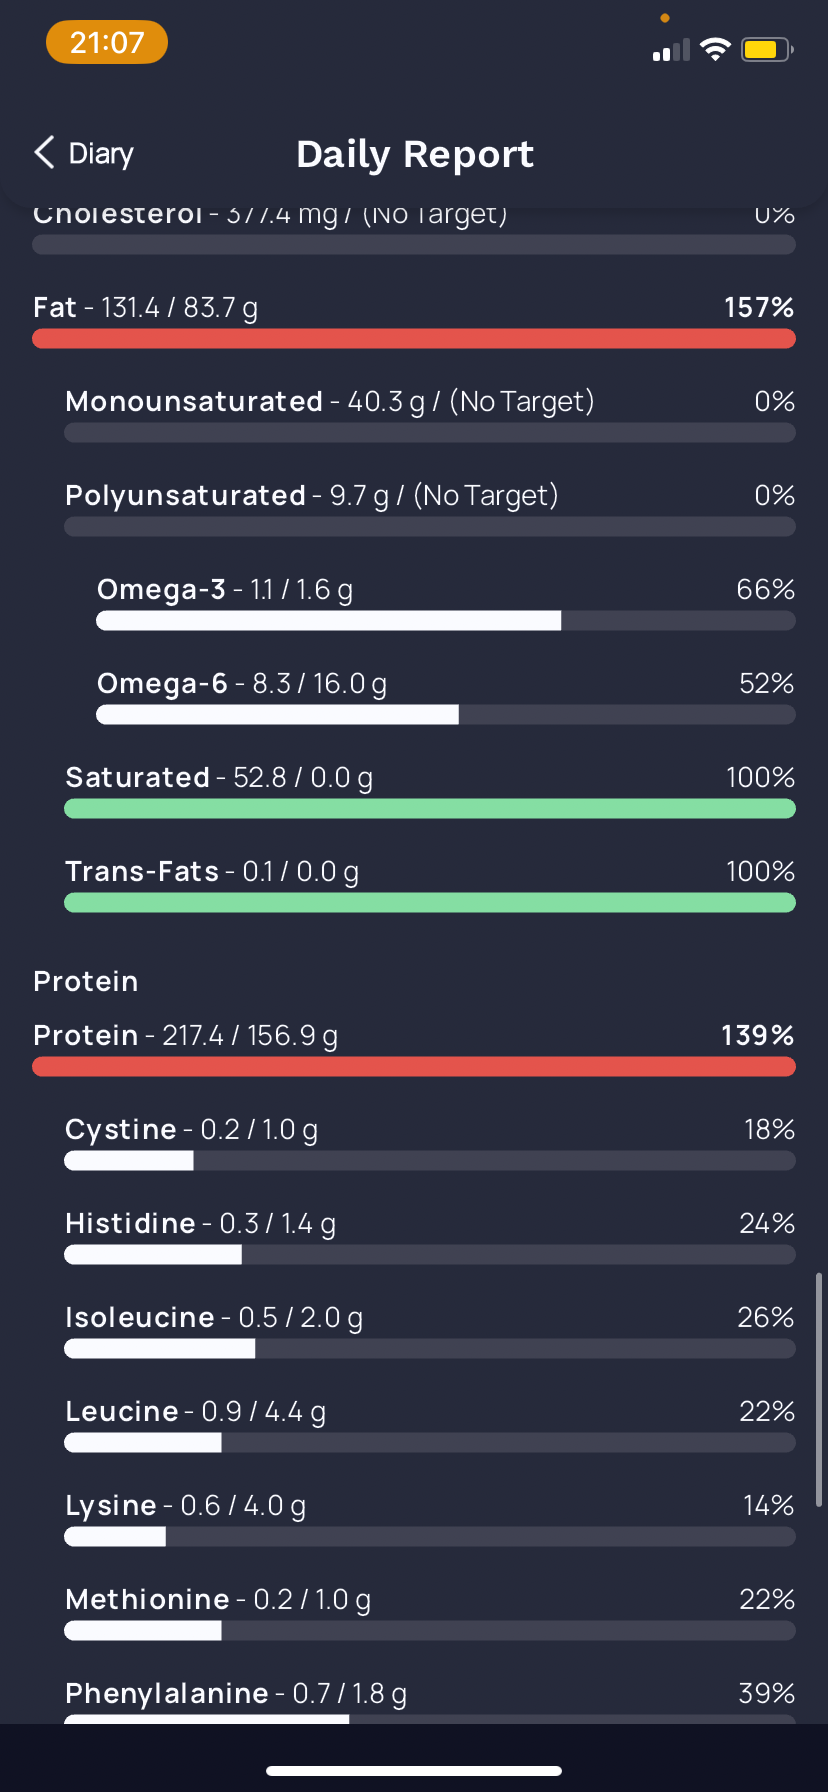Tap the Wi-Fi status icon
The height and width of the screenshot is (1792, 828).
pyautogui.click(x=715, y=49)
